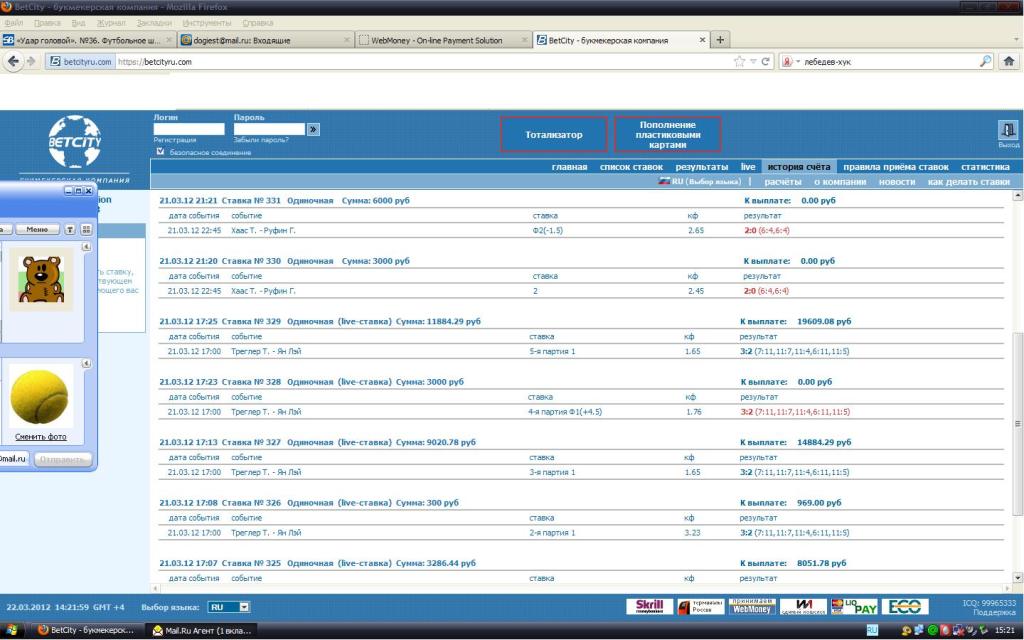The height and width of the screenshot is (640, 1024).
Task: Open the ECO payment logo
Action: (904, 607)
